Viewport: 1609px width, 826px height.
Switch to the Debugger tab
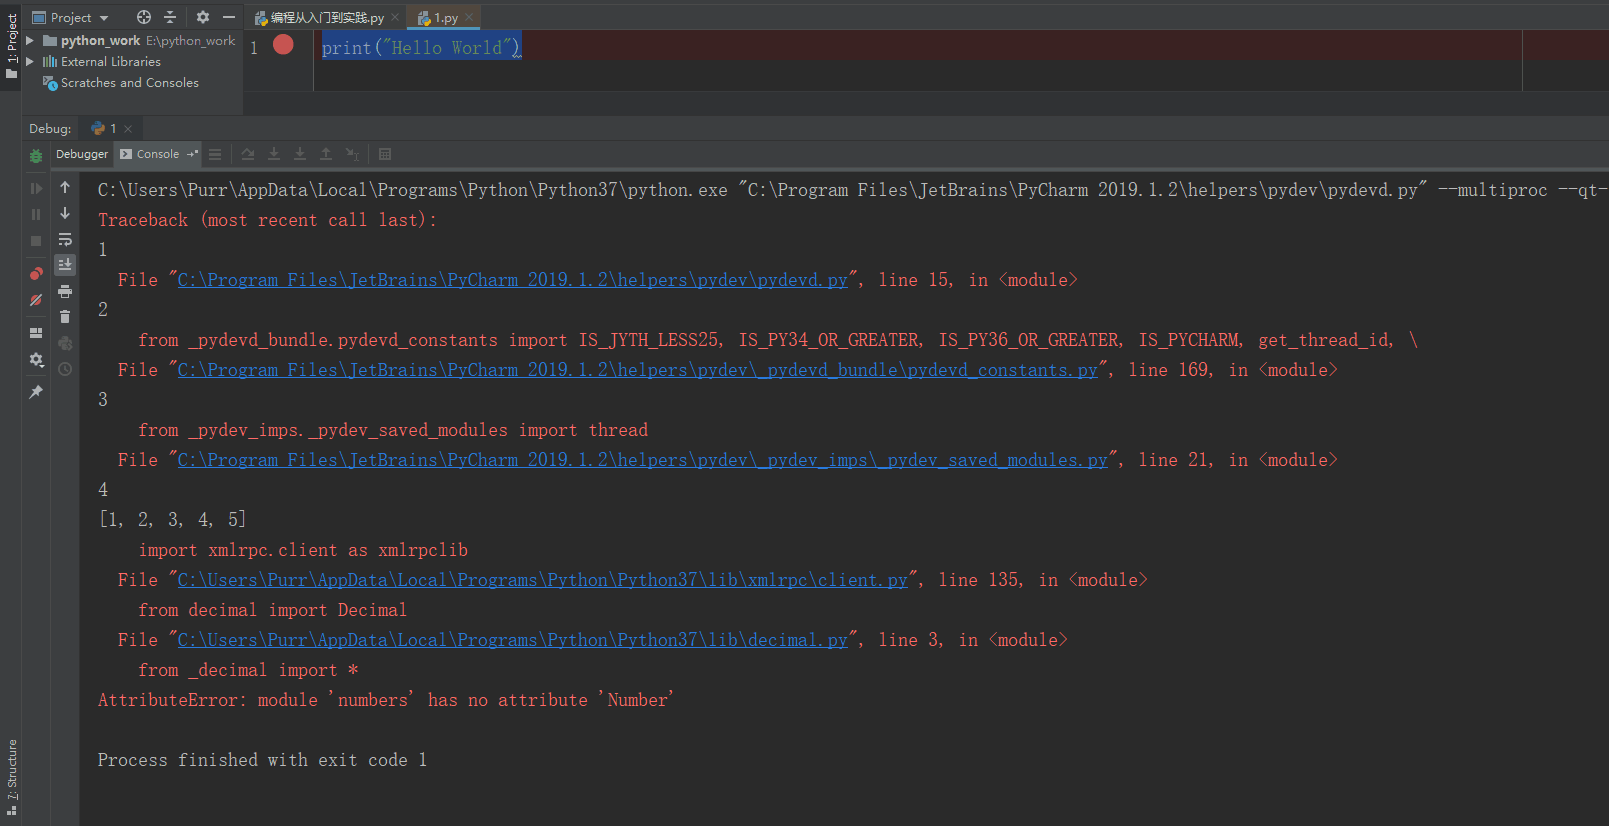(x=82, y=154)
